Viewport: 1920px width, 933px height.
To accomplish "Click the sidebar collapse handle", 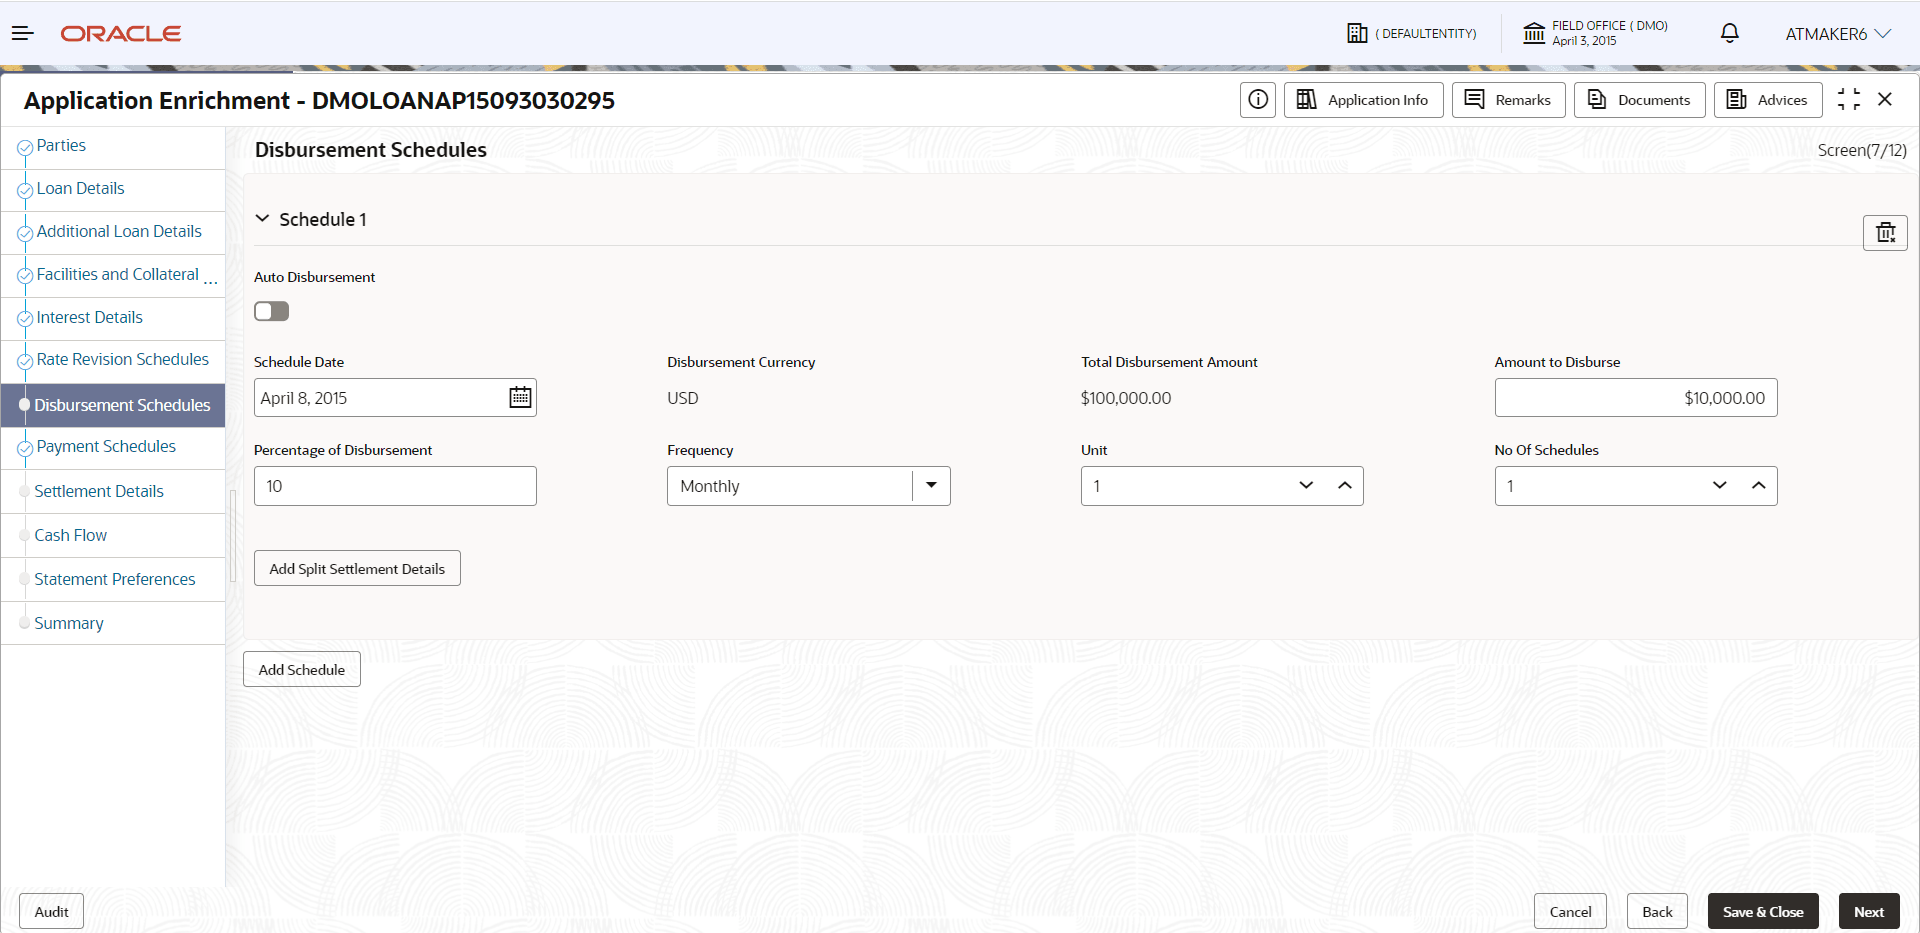I will tap(233, 536).
